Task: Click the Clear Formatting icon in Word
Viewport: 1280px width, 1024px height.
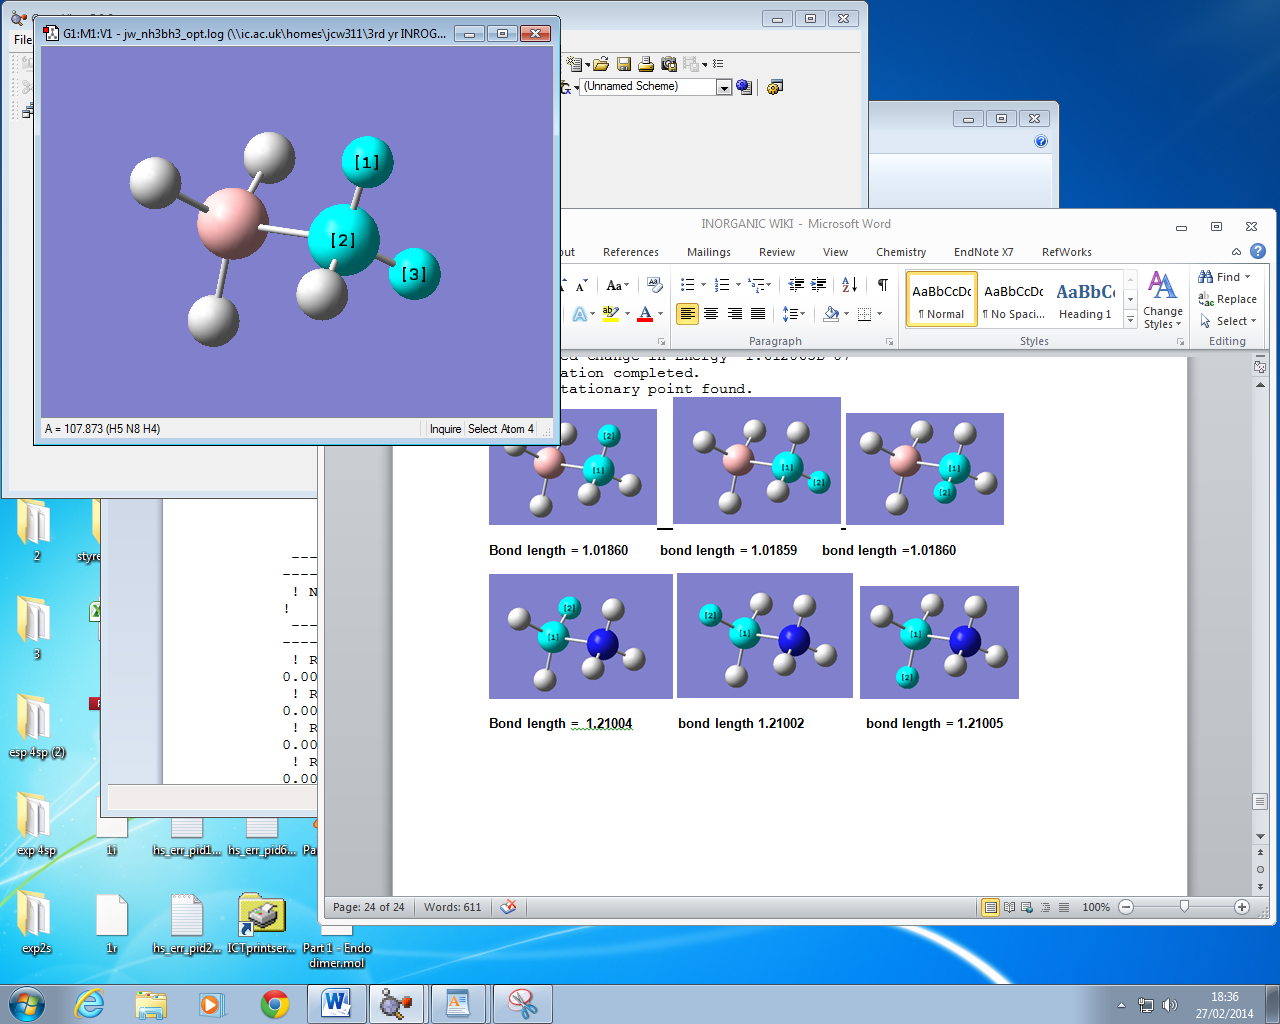Action: click(x=654, y=285)
